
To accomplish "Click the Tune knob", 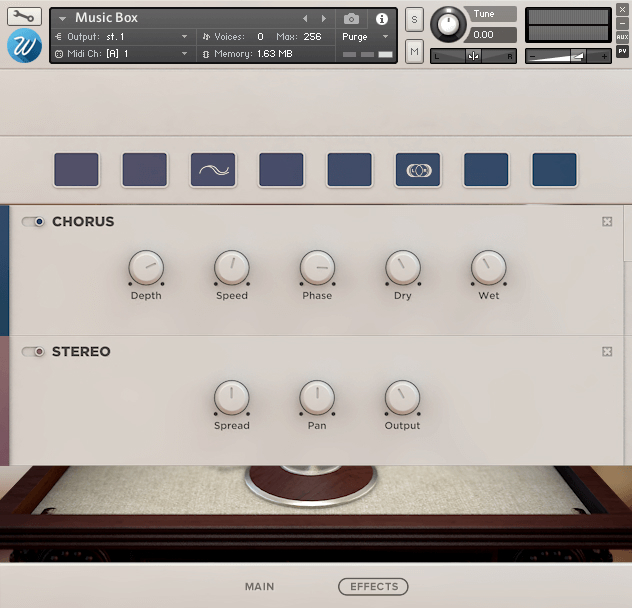I will pyautogui.click(x=448, y=25).
